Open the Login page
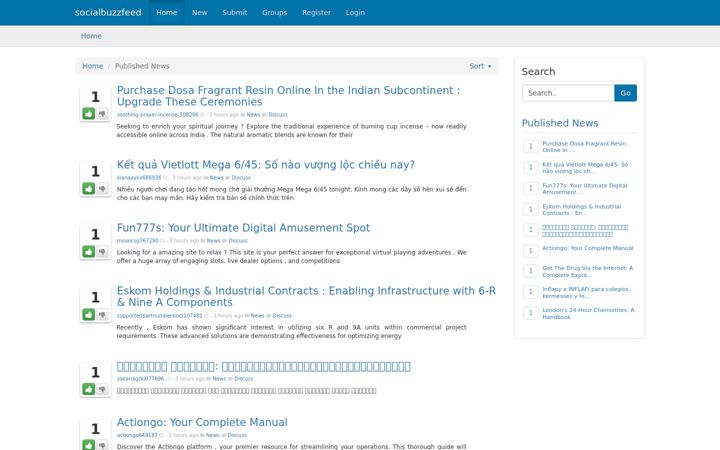Screen dimensions: 720x450 355,12
